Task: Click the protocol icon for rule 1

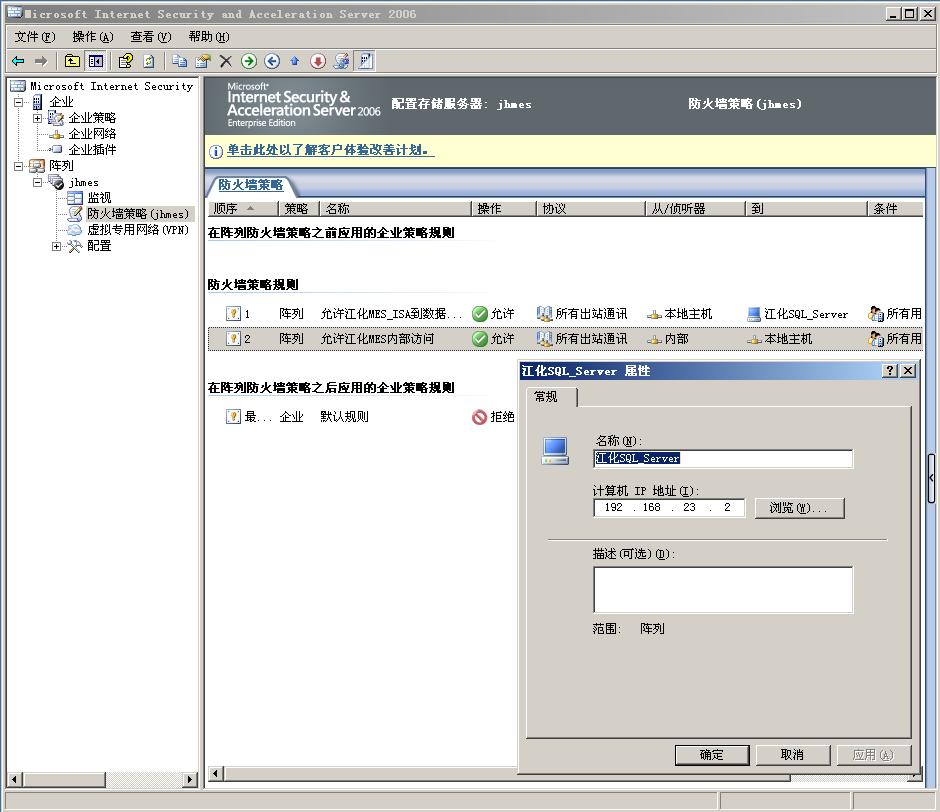Action: 544,314
